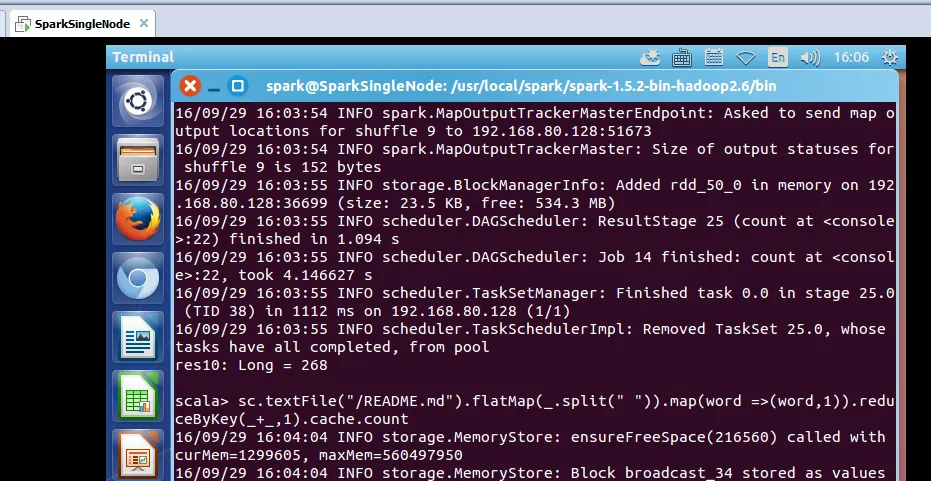Switch to the SparkSingleNode VM tab
This screenshot has height=481, width=931.
point(83,24)
